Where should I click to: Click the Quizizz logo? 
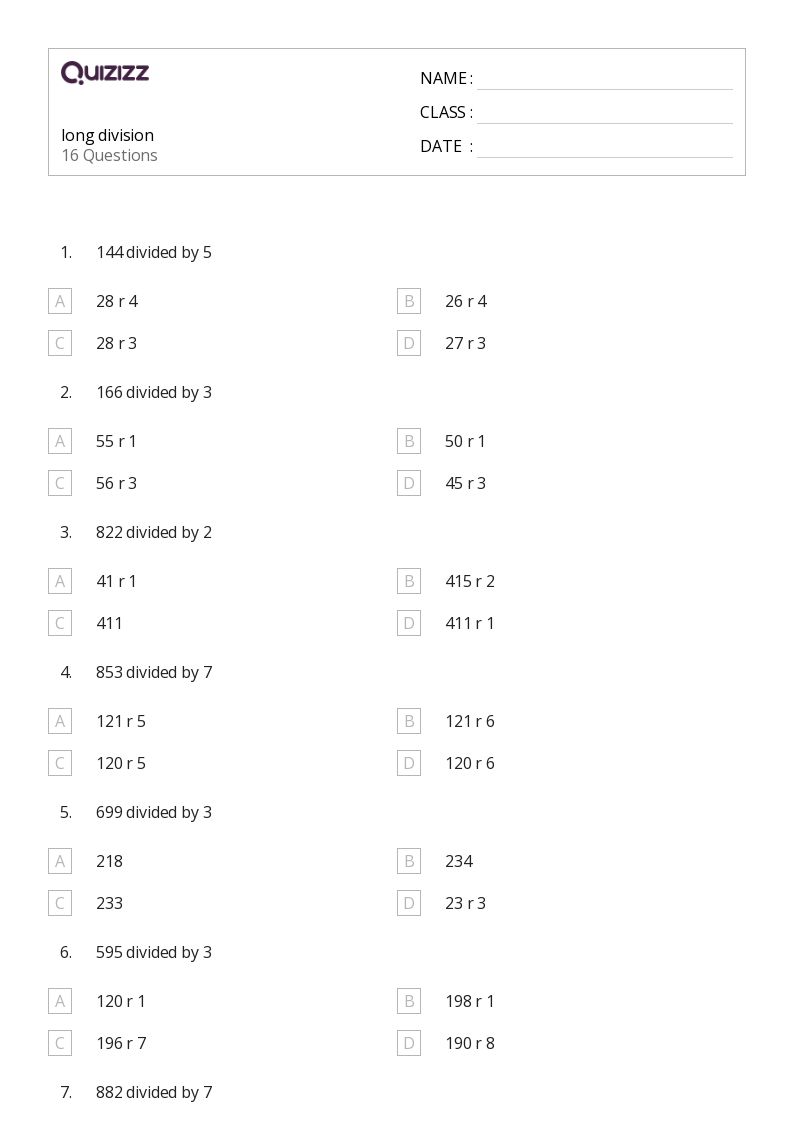tap(105, 73)
